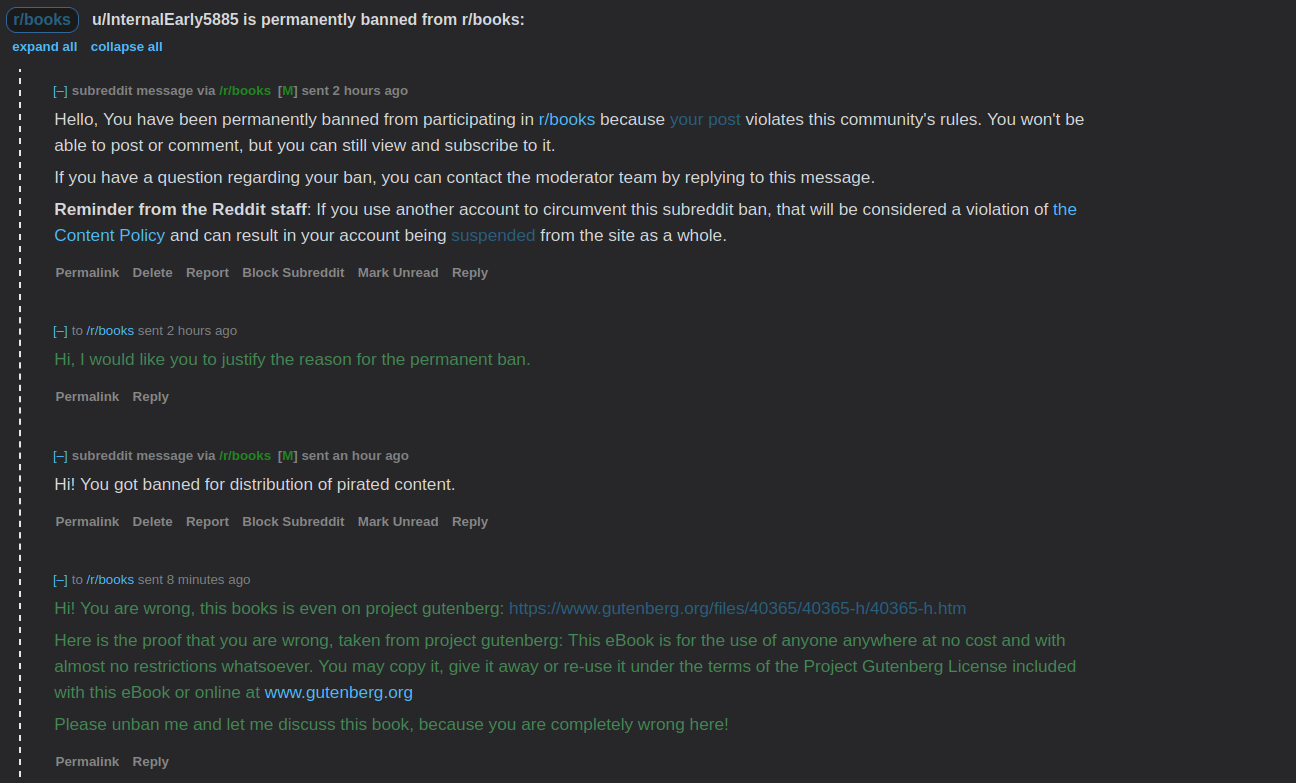Visit the www.gutenberg.org link
The image size is (1296, 783).
point(338,693)
